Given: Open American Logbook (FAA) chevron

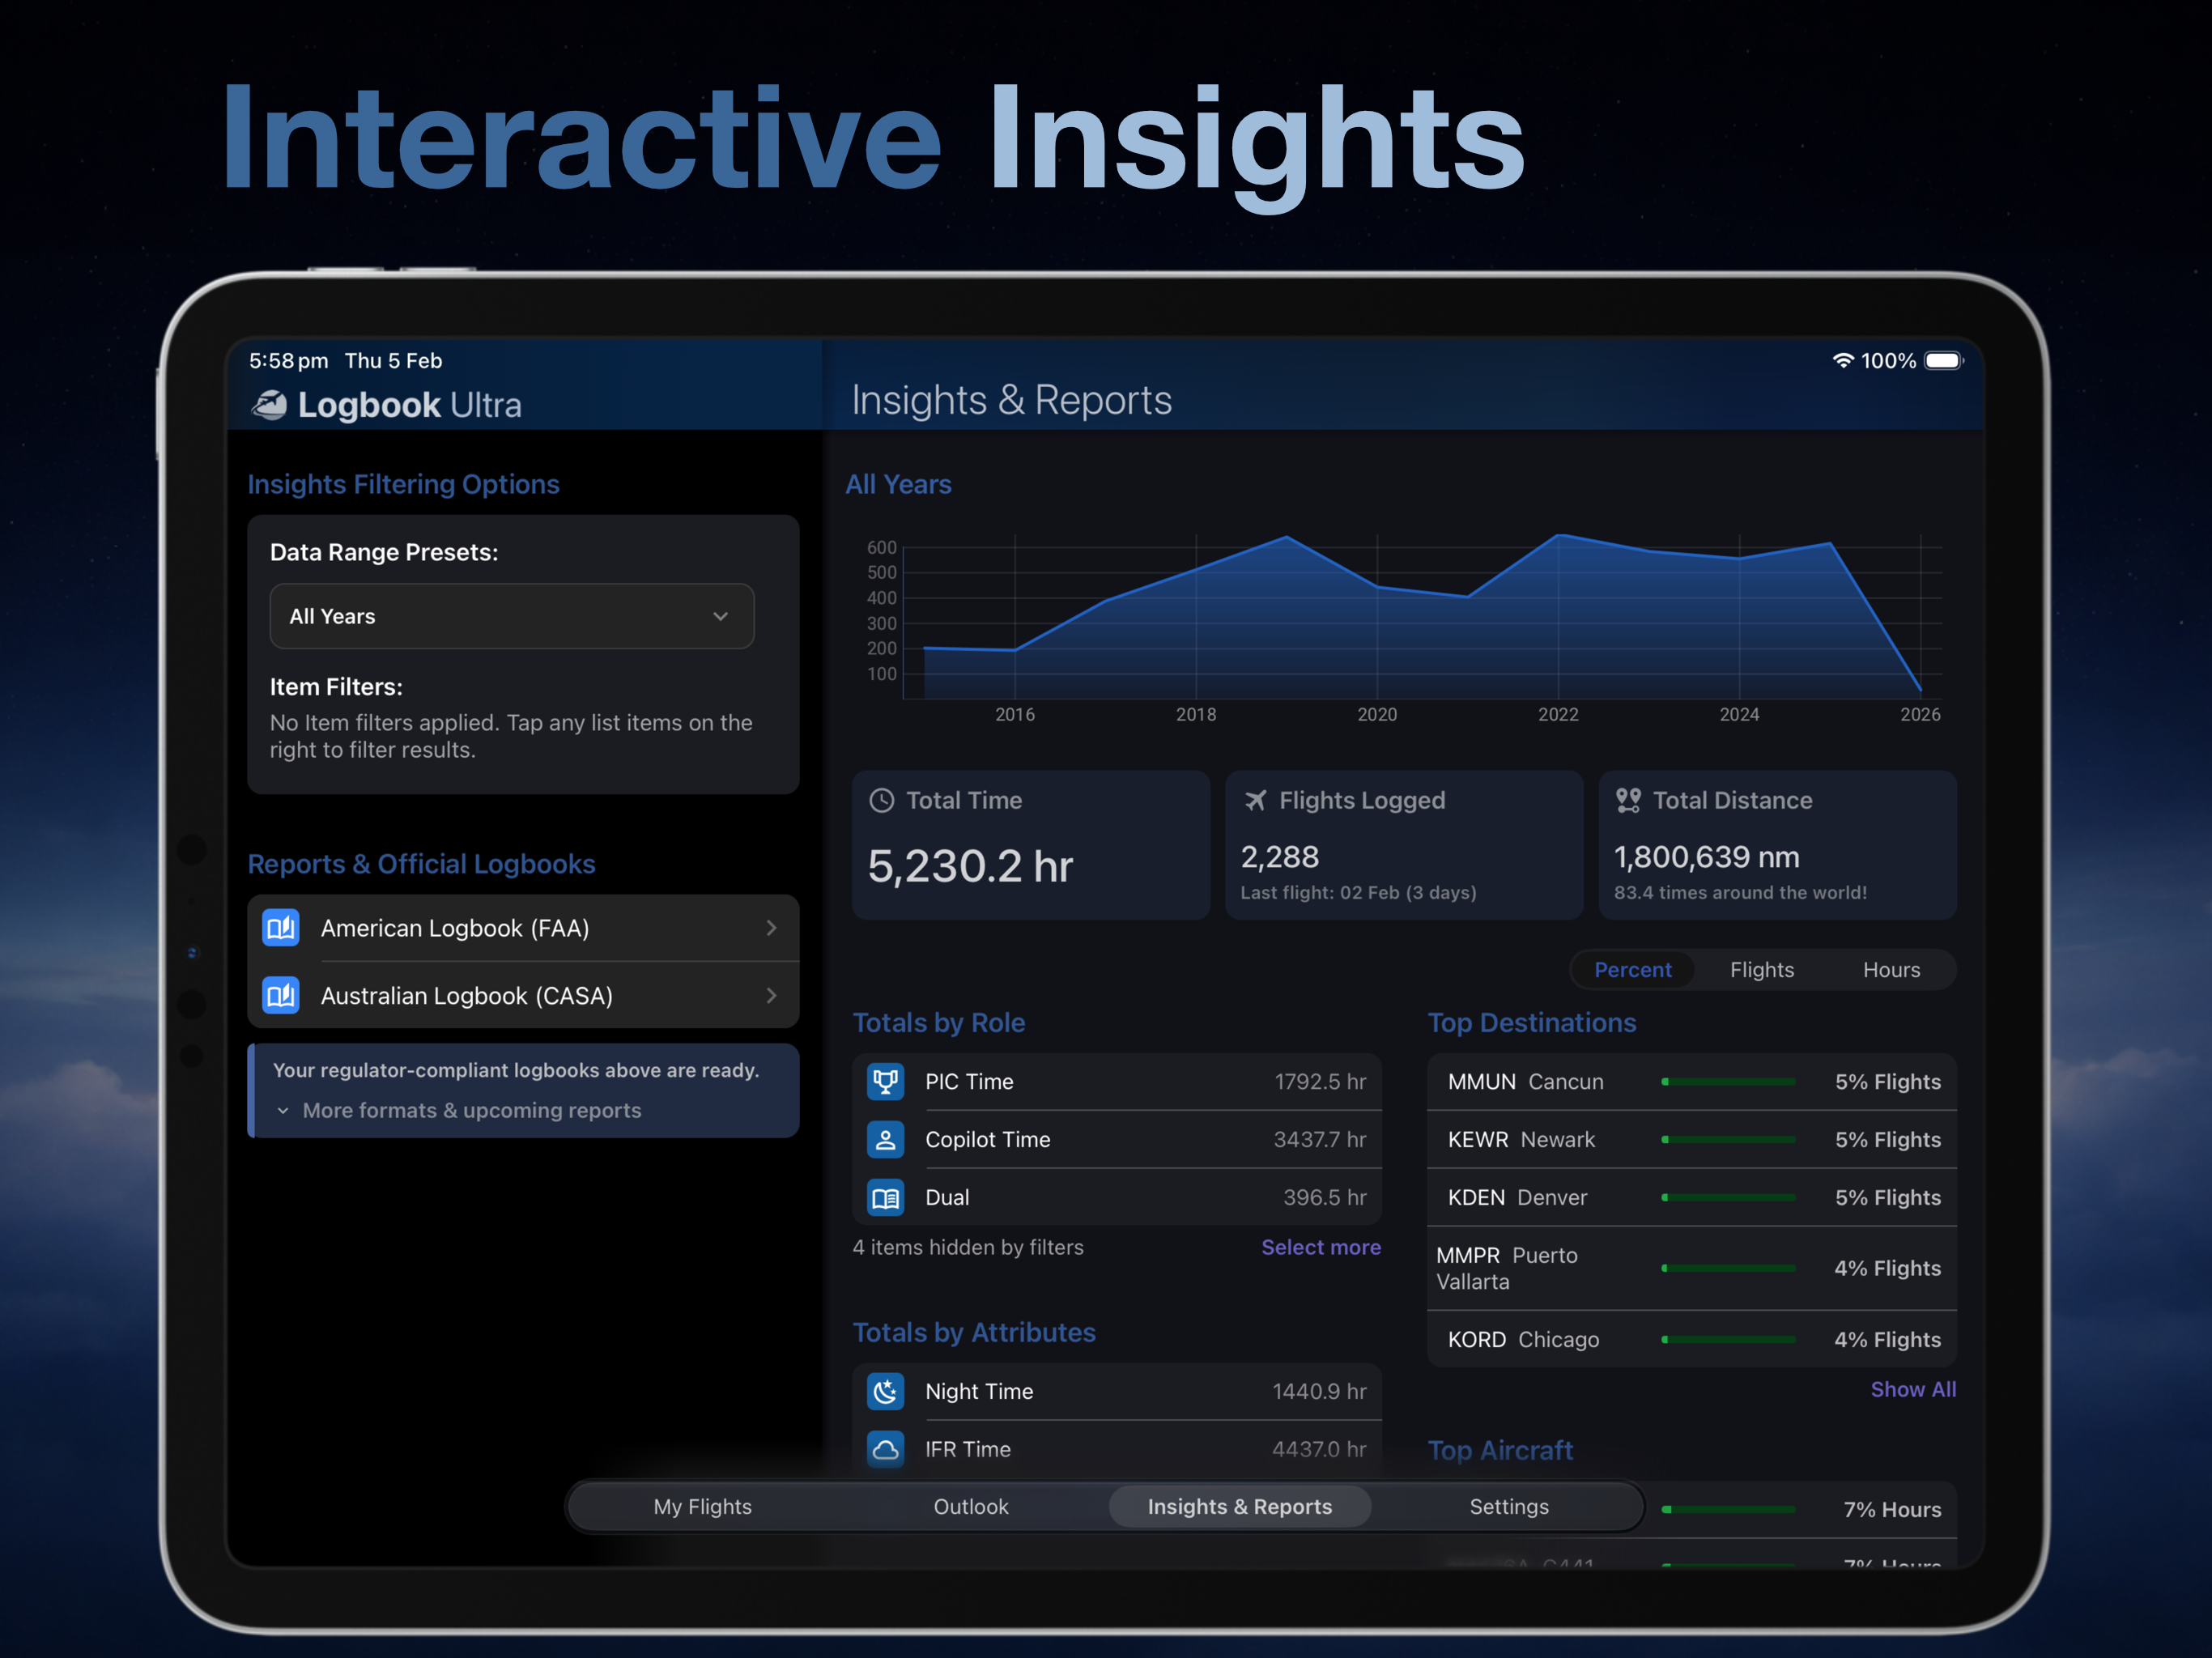Looking at the screenshot, I should click(771, 928).
